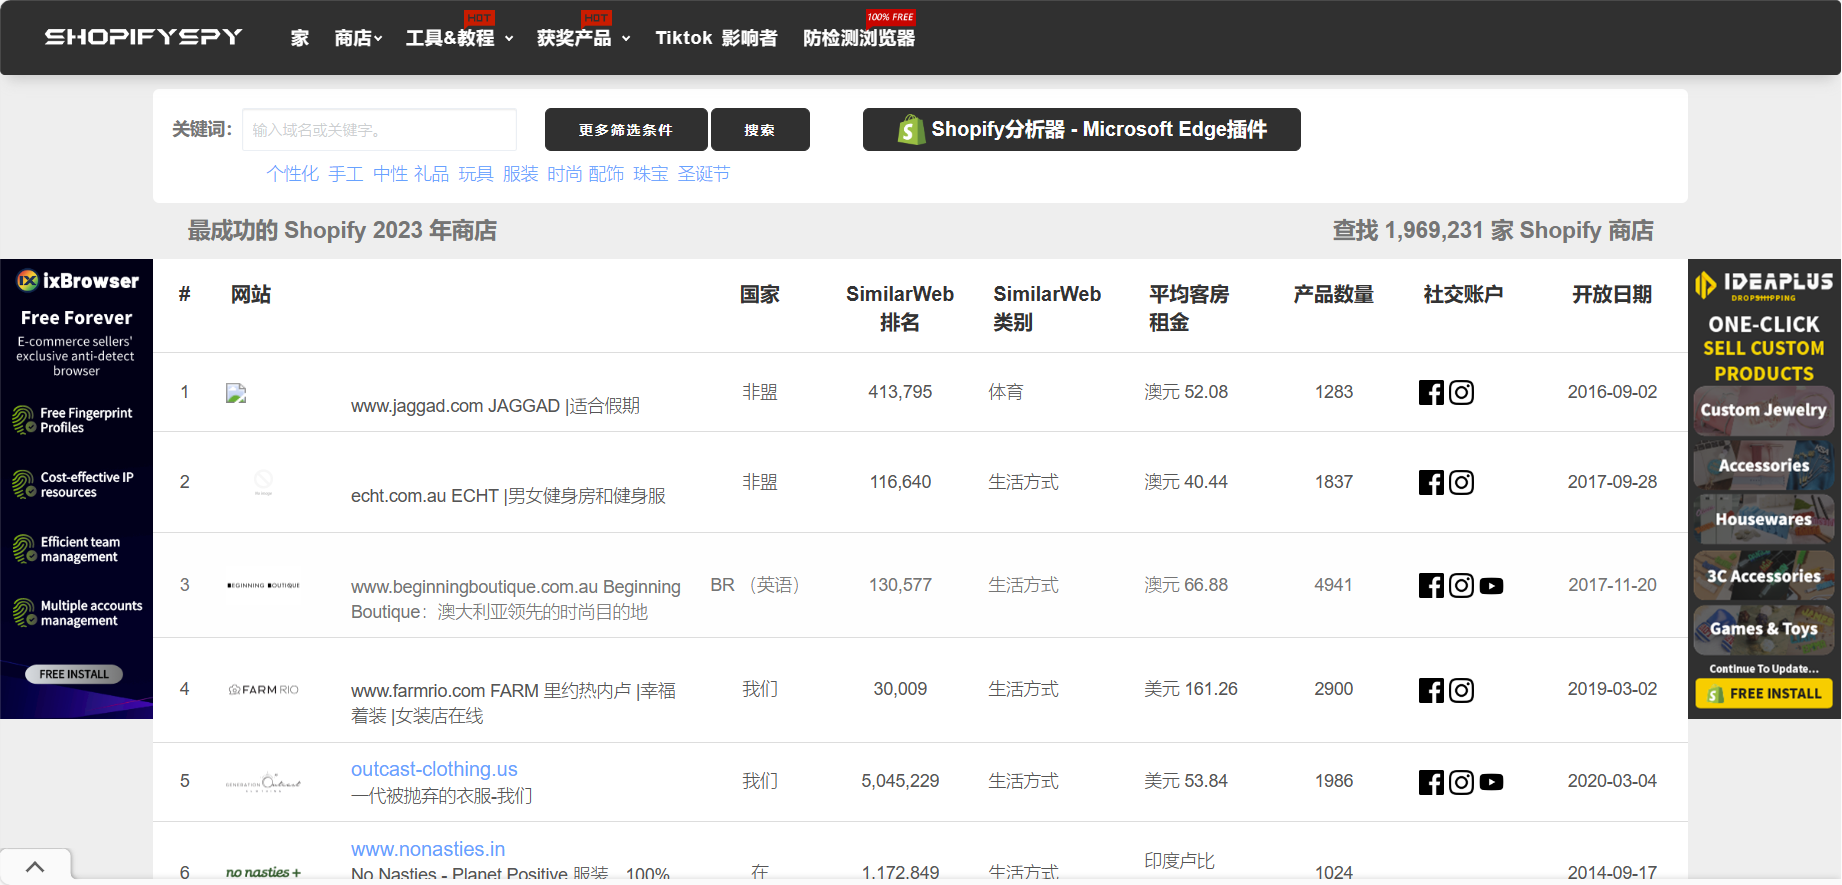Image resolution: width=1842 pixels, height=885 pixels.
Task: Select the 手工 keyword tag
Action: tap(346, 174)
